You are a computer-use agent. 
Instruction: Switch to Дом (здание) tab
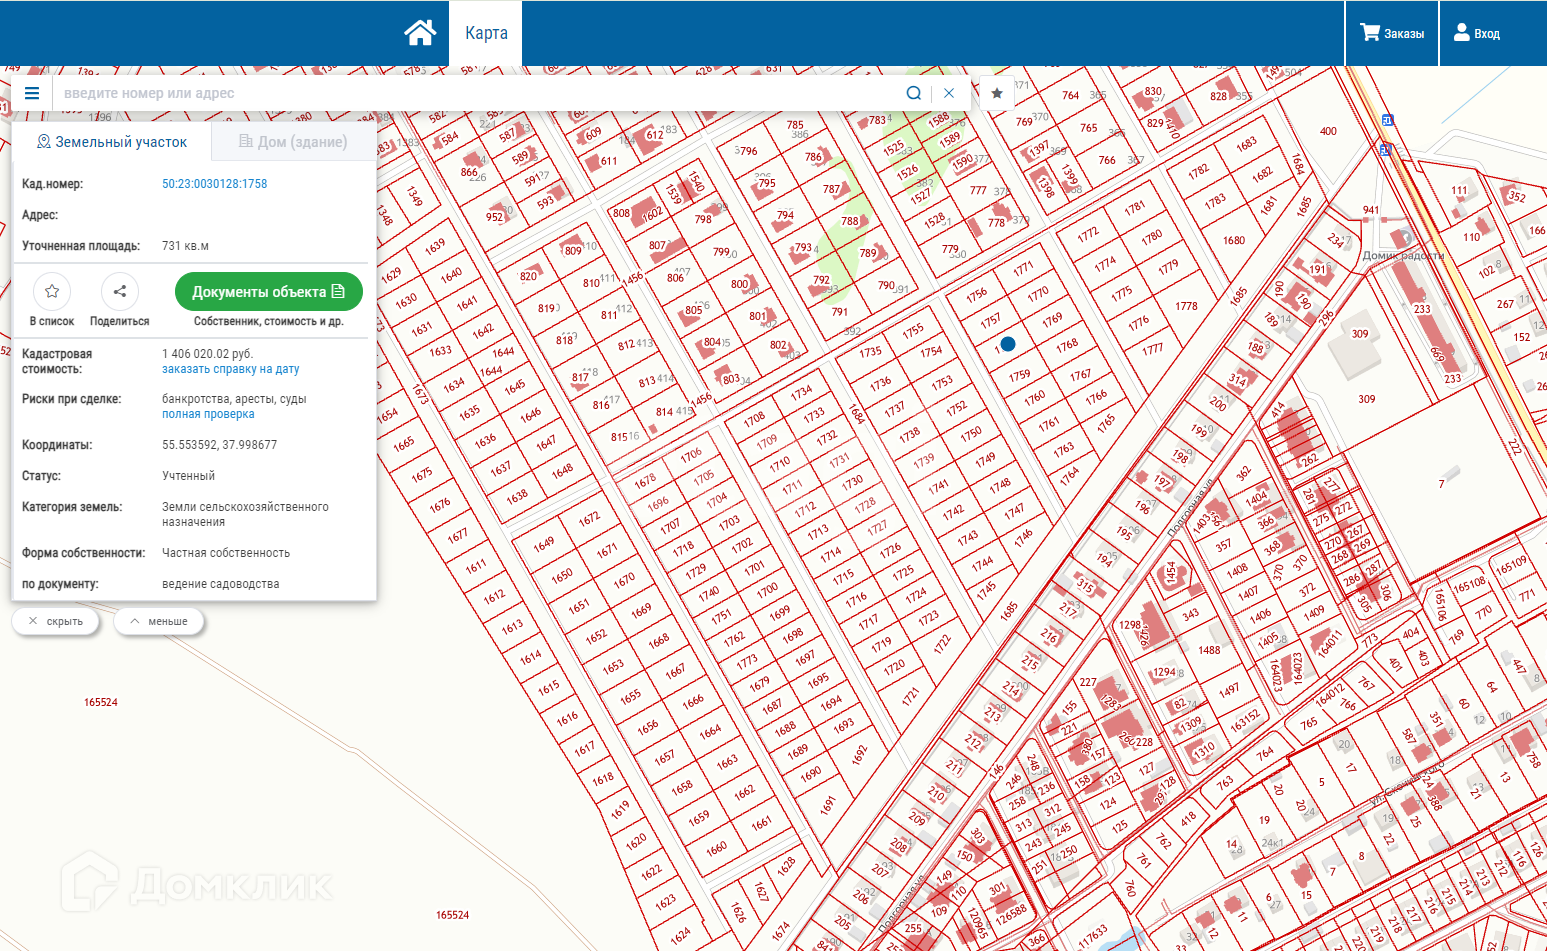point(293,142)
